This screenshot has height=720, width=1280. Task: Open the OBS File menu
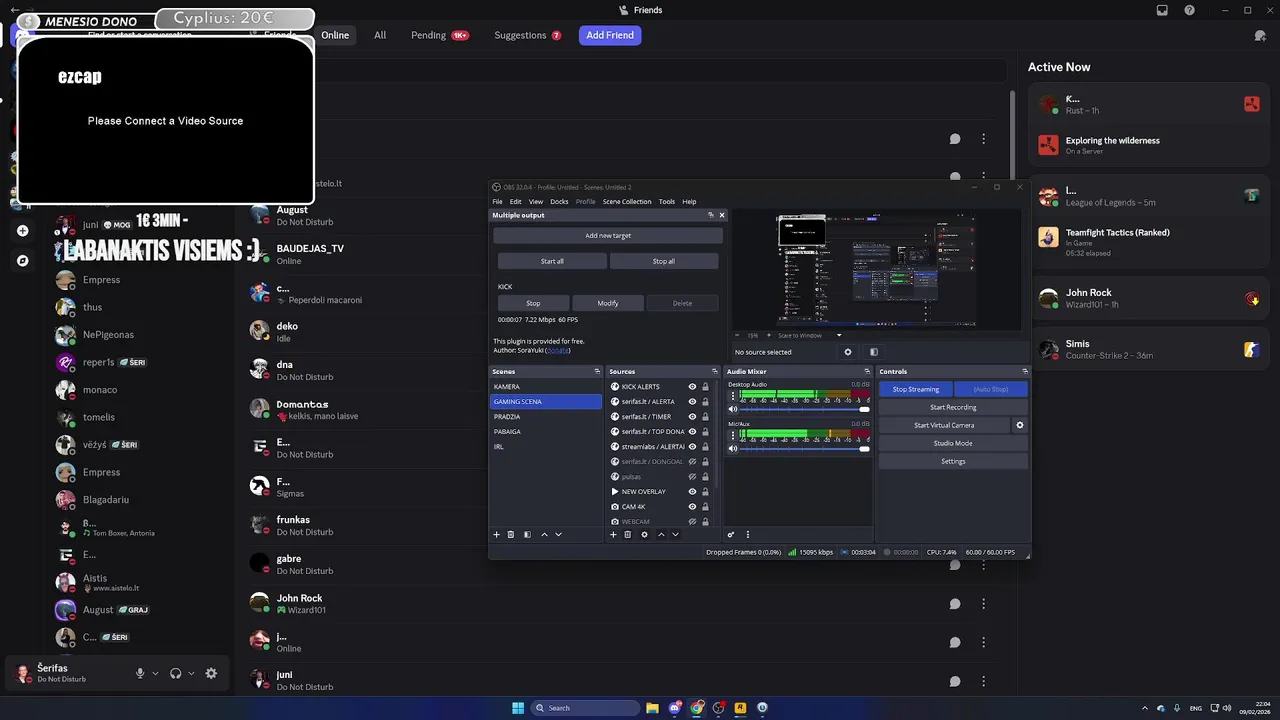(x=497, y=202)
